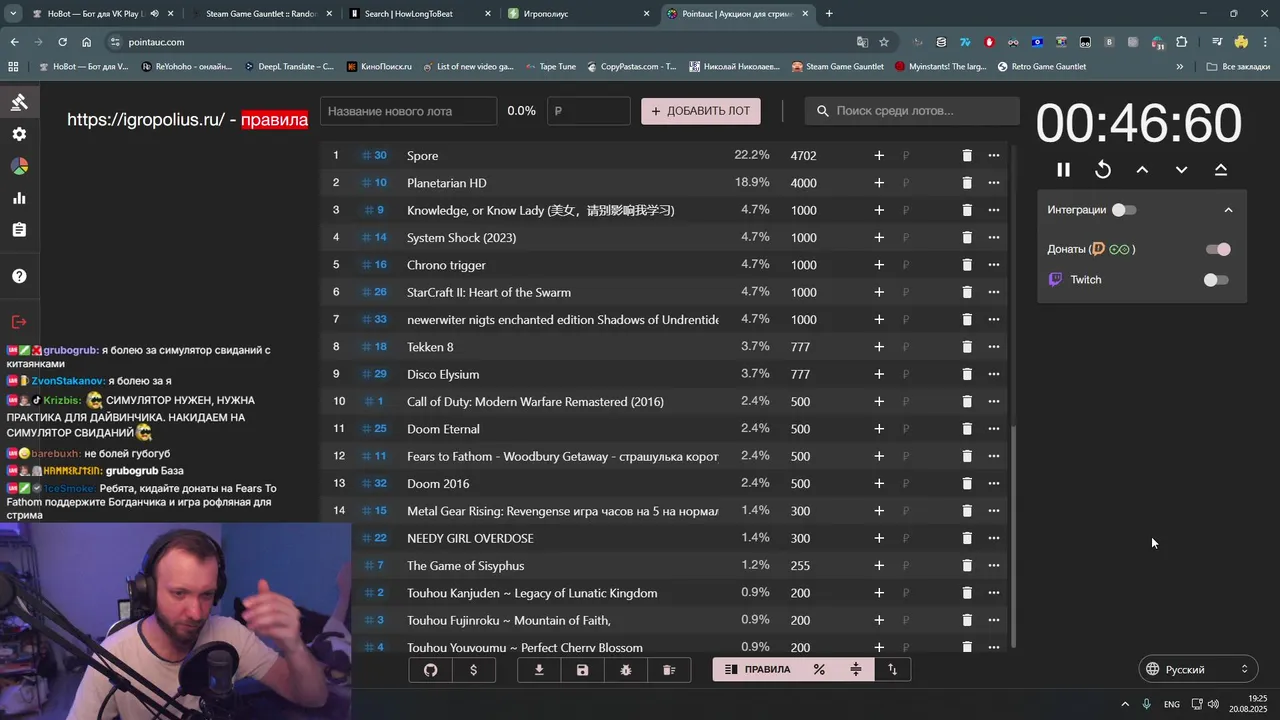Add time with the single up arrow
This screenshot has width=1280, height=720.
1142,170
